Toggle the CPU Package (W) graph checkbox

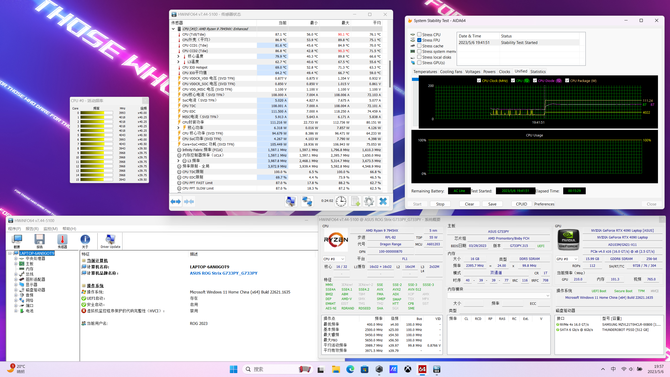point(567,80)
